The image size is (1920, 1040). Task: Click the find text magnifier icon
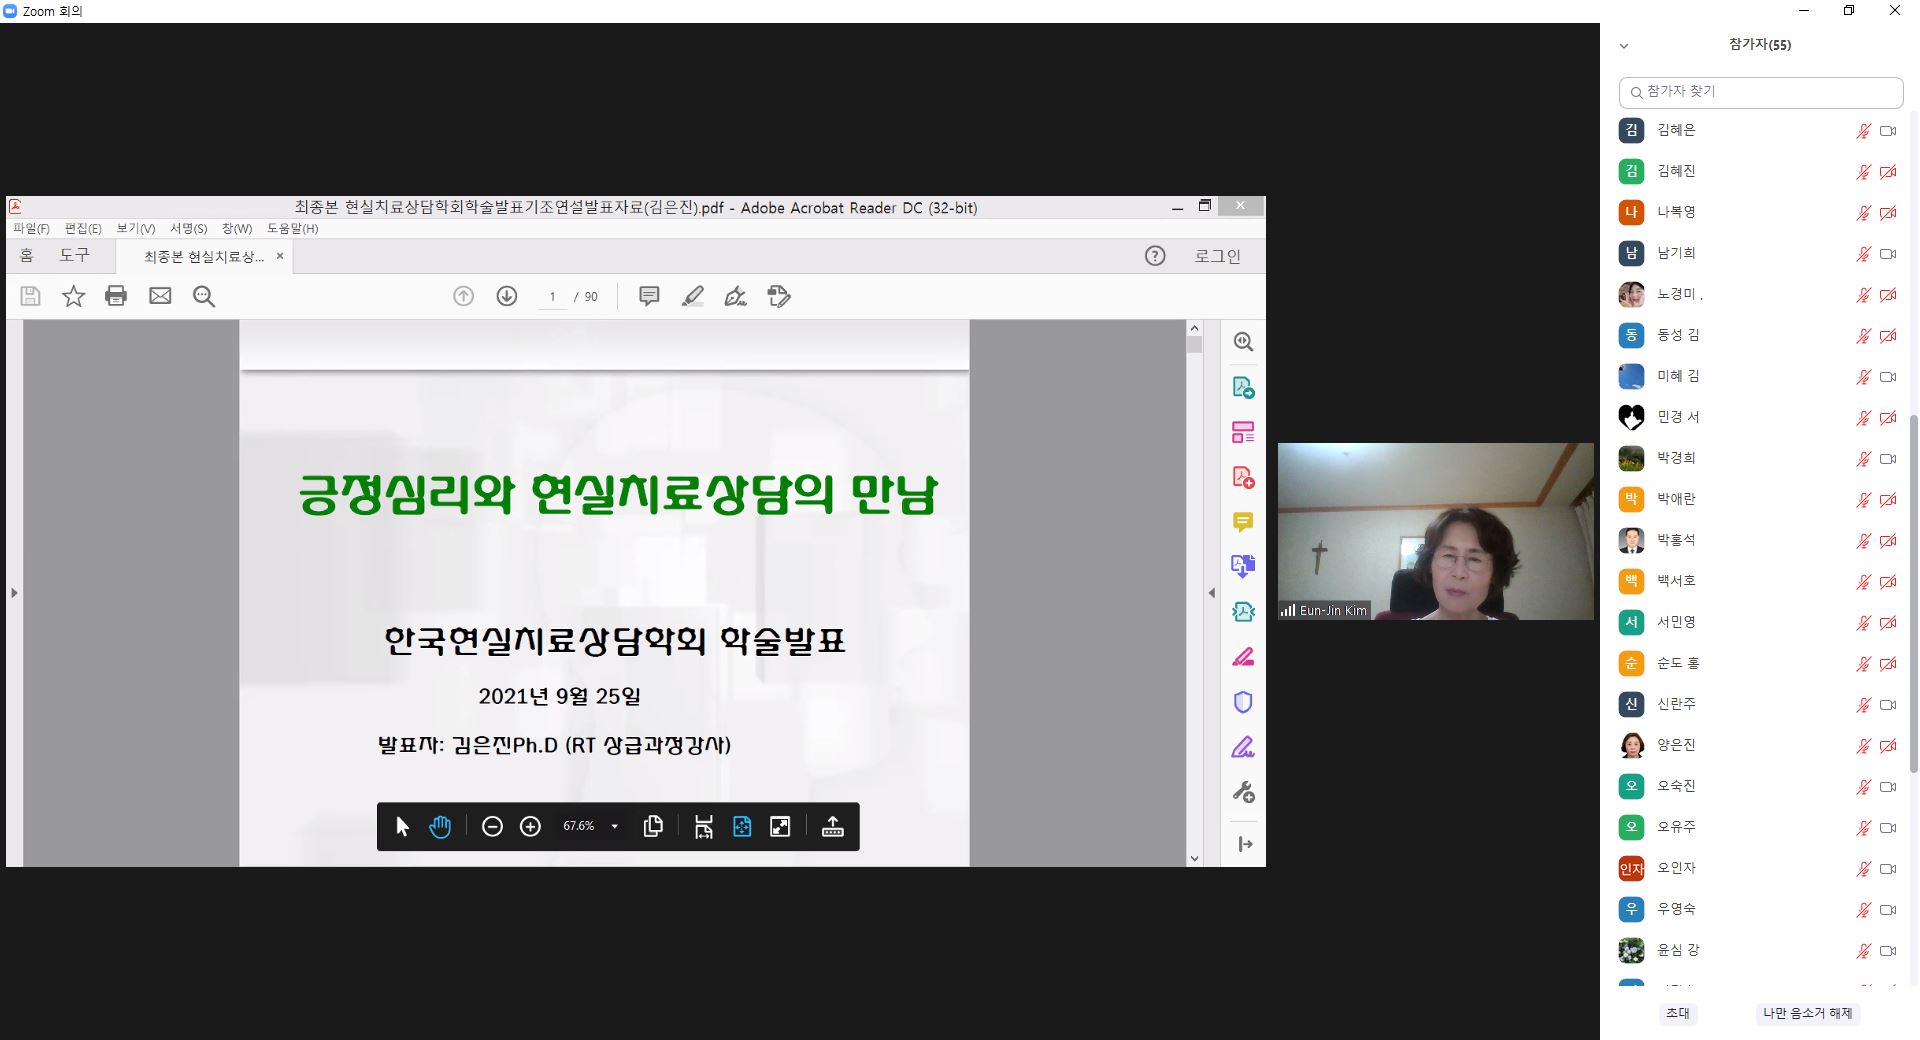pos(204,296)
